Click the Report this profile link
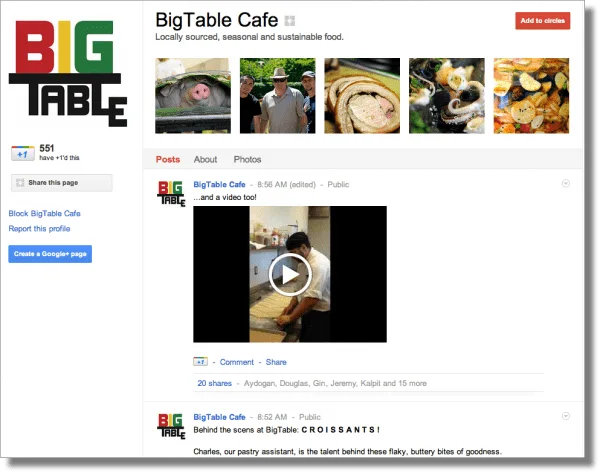Screen dimensions: 600x473 point(39,228)
